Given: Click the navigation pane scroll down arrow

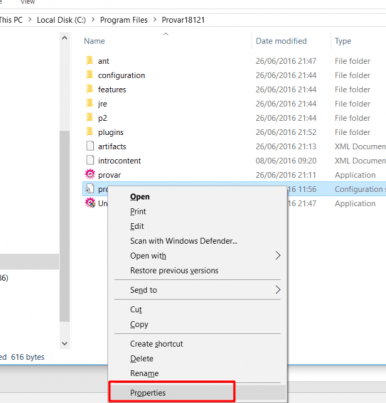Looking at the screenshot, I should click(65, 343).
